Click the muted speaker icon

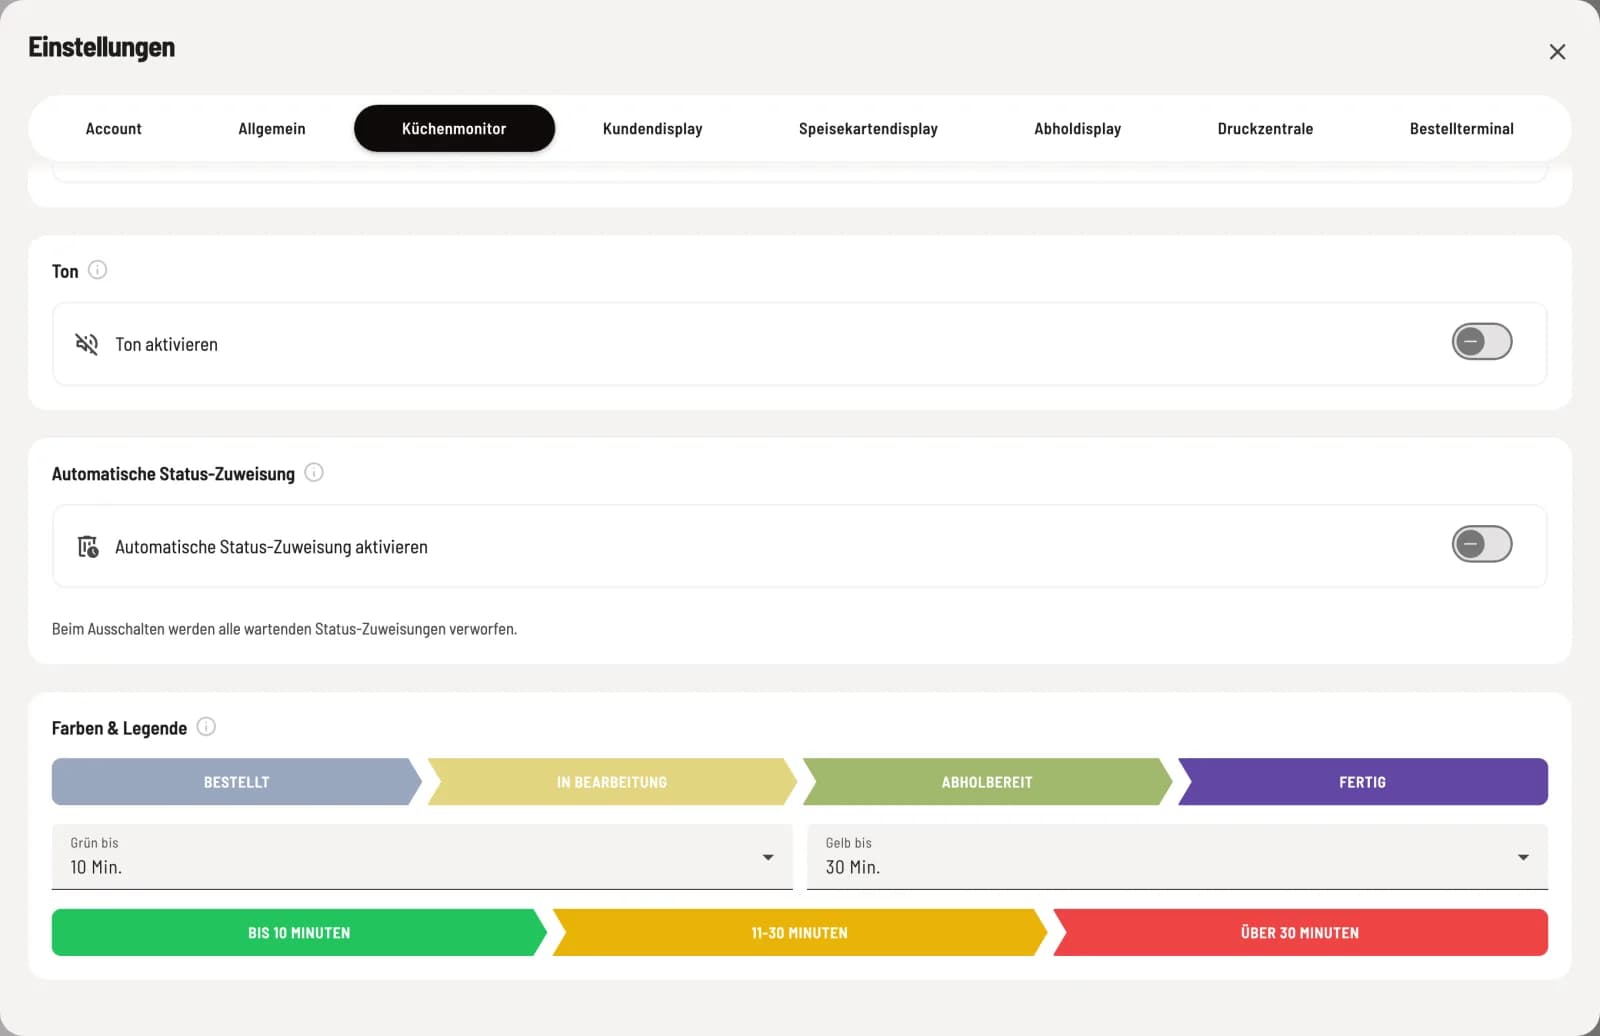coord(87,344)
